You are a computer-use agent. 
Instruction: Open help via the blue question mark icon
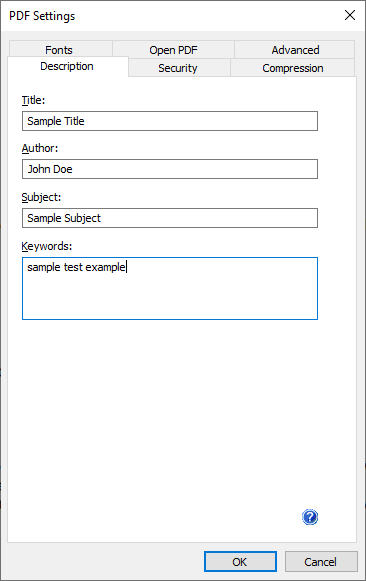(x=310, y=517)
